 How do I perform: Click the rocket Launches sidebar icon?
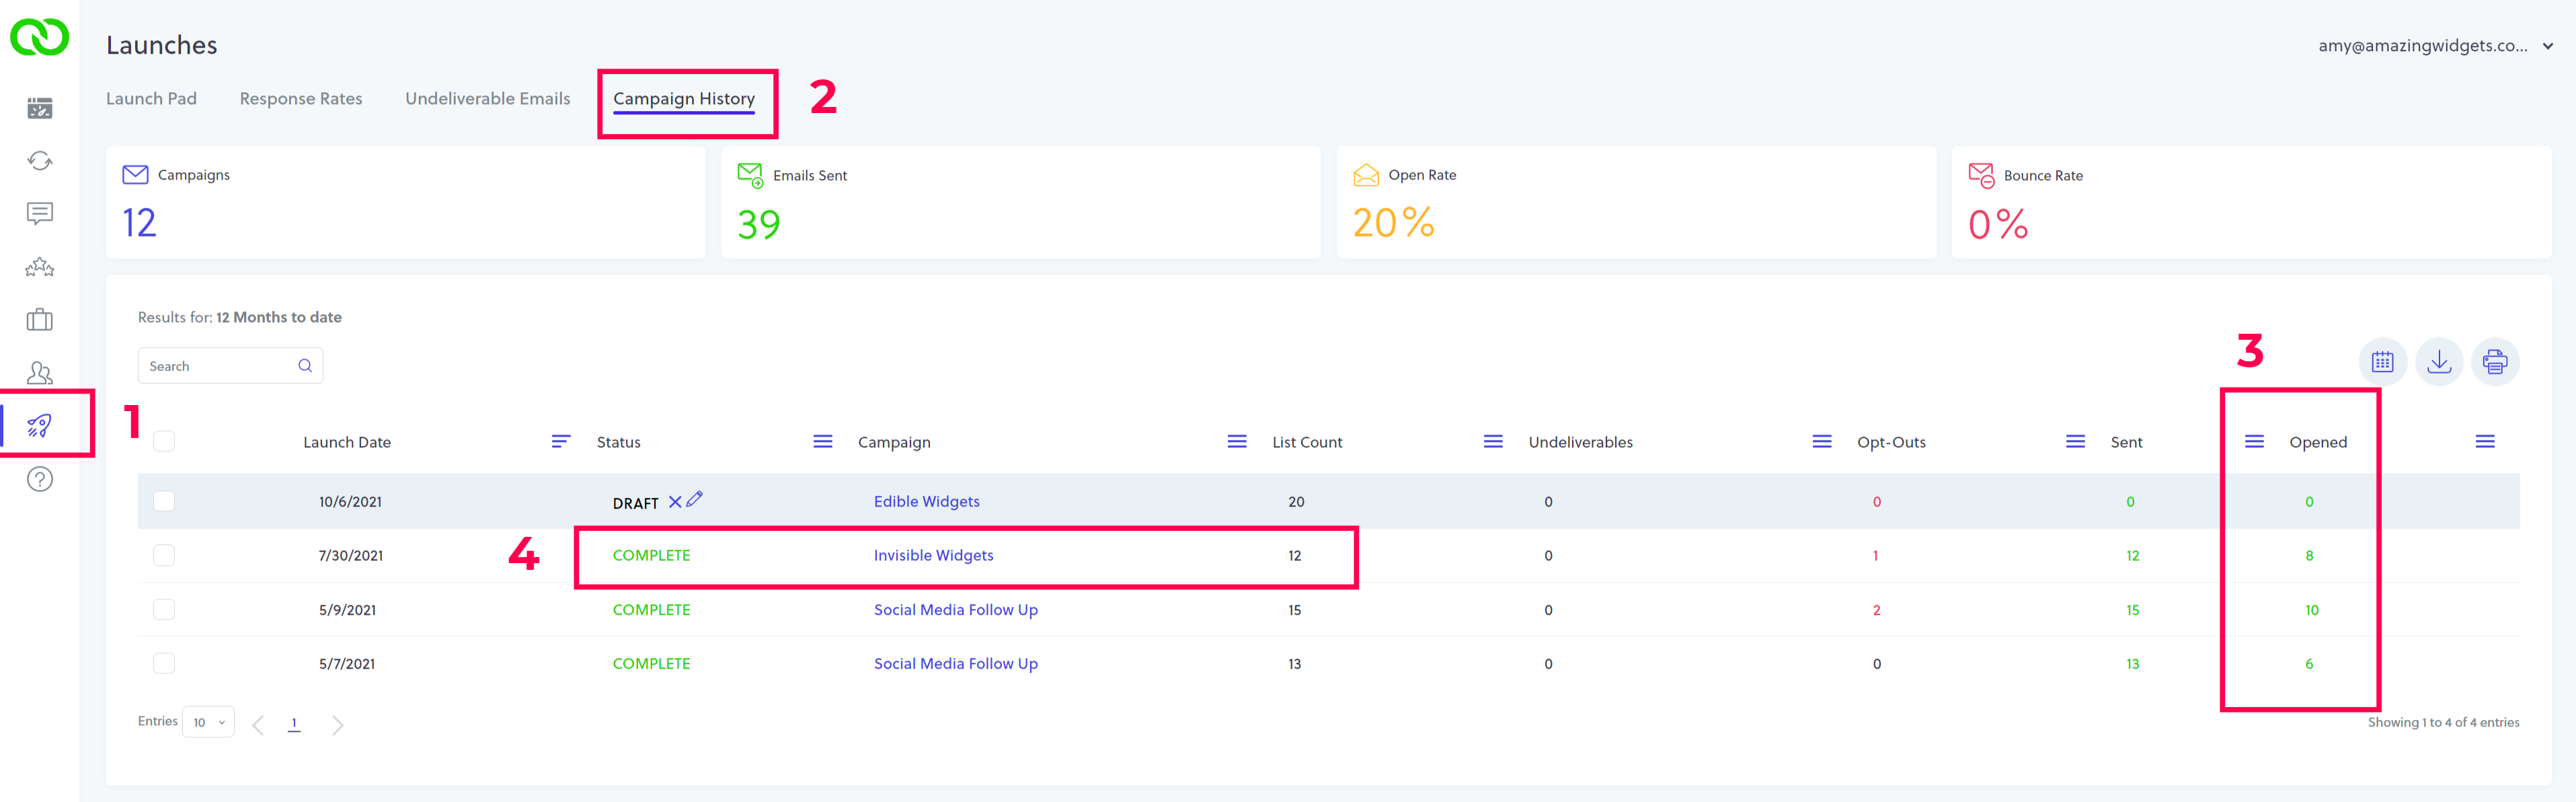point(40,426)
